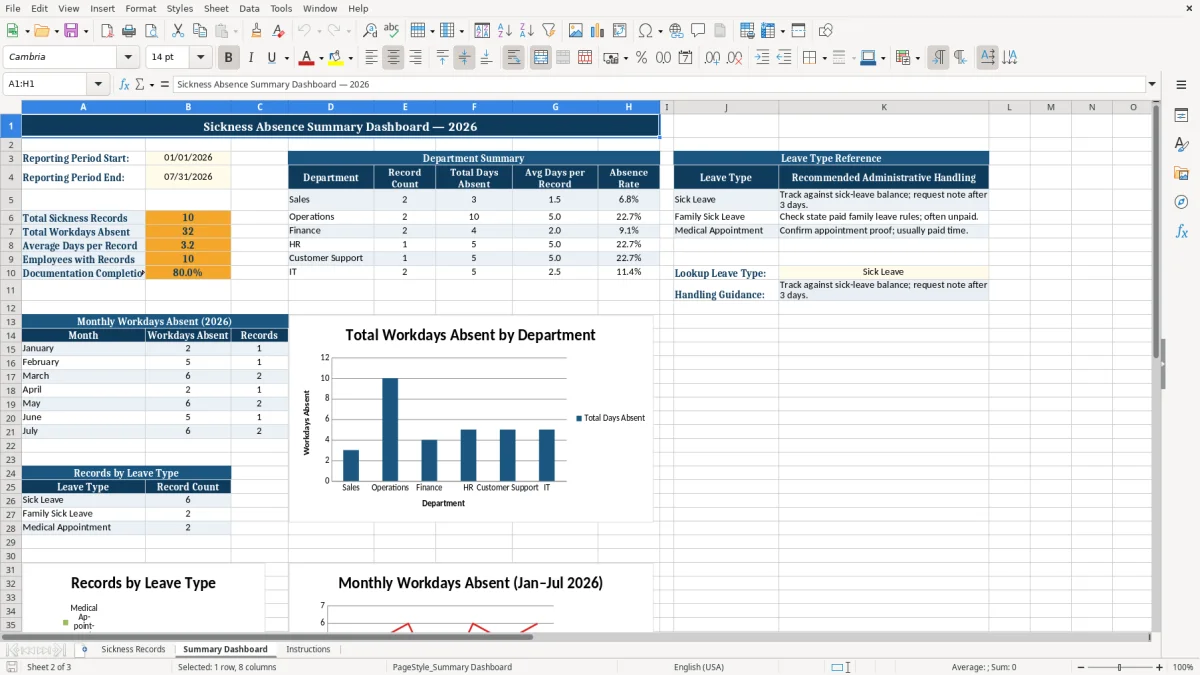Viewport: 1200px width, 675px height.
Task: Open Highlighting Color dropdown arrow
Action: (350, 58)
